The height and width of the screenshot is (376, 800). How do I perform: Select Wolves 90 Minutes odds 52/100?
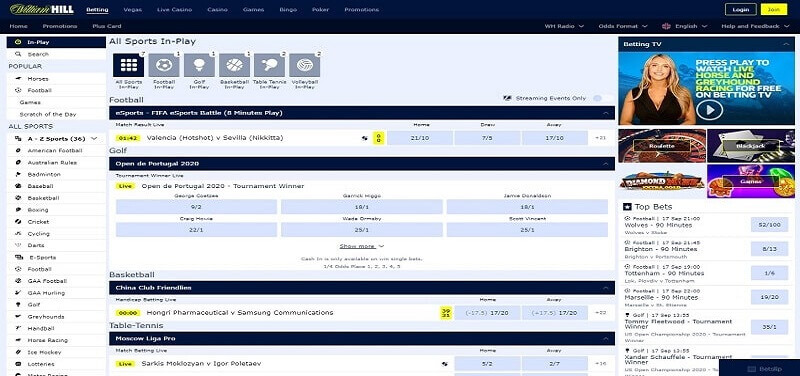(769, 224)
